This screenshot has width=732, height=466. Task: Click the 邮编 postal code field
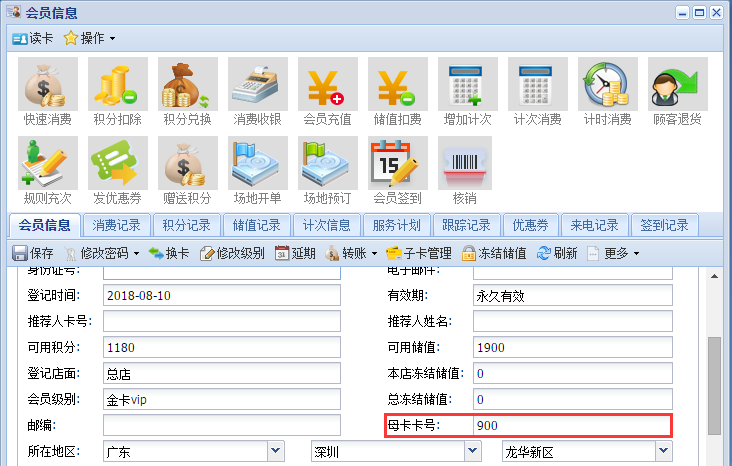click(222, 425)
